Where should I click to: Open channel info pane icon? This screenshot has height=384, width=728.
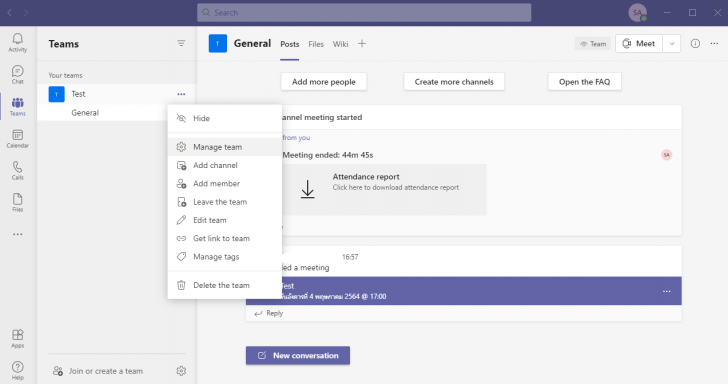(695, 43)
